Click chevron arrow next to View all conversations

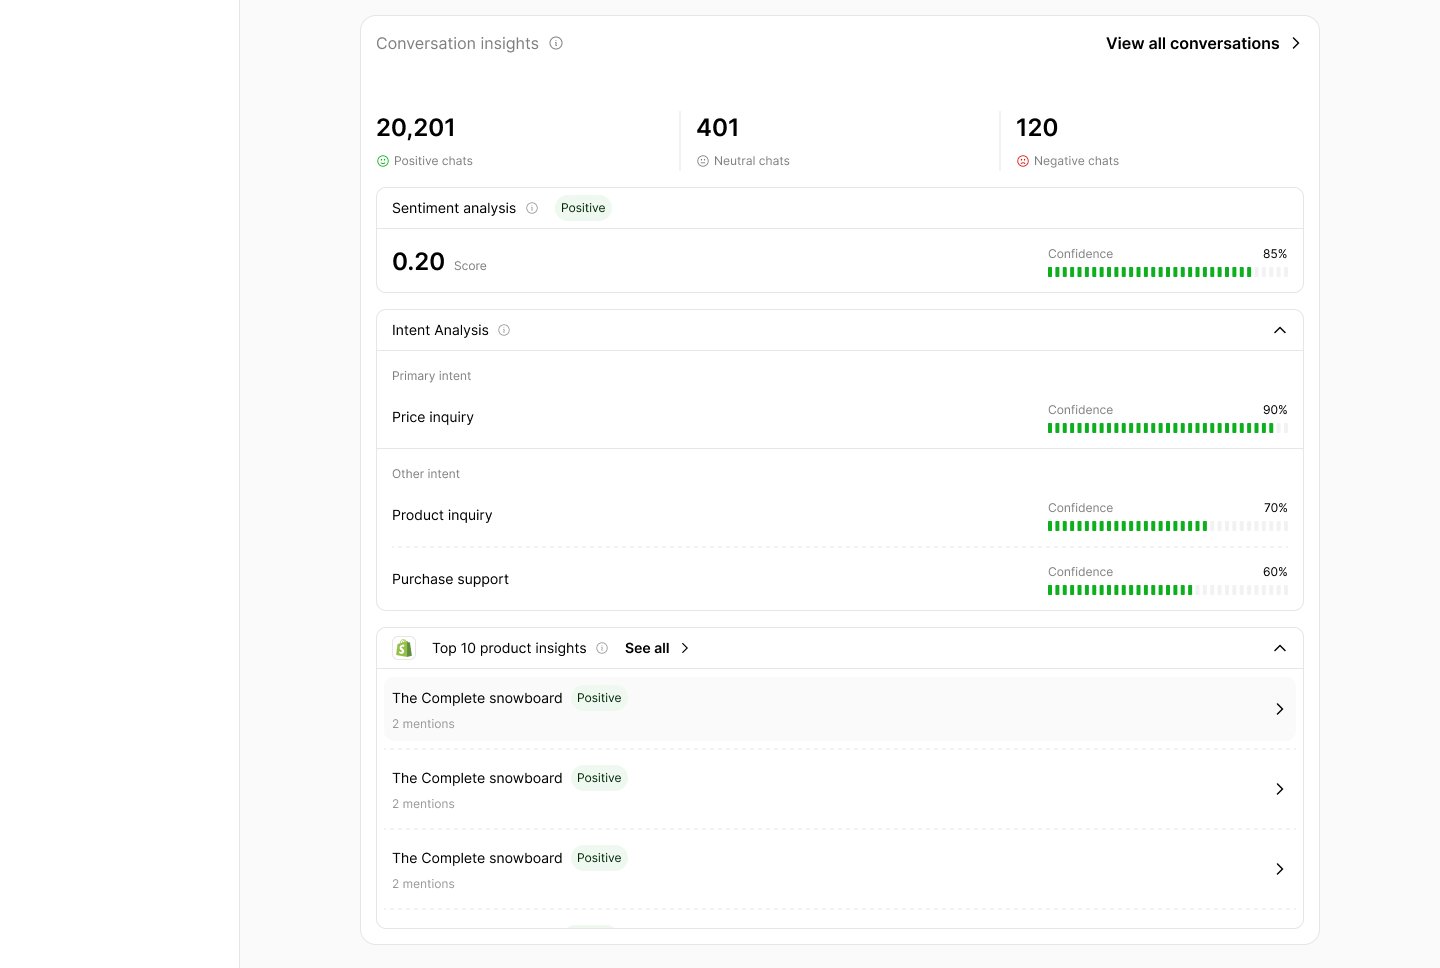[x=1296, y=43]
